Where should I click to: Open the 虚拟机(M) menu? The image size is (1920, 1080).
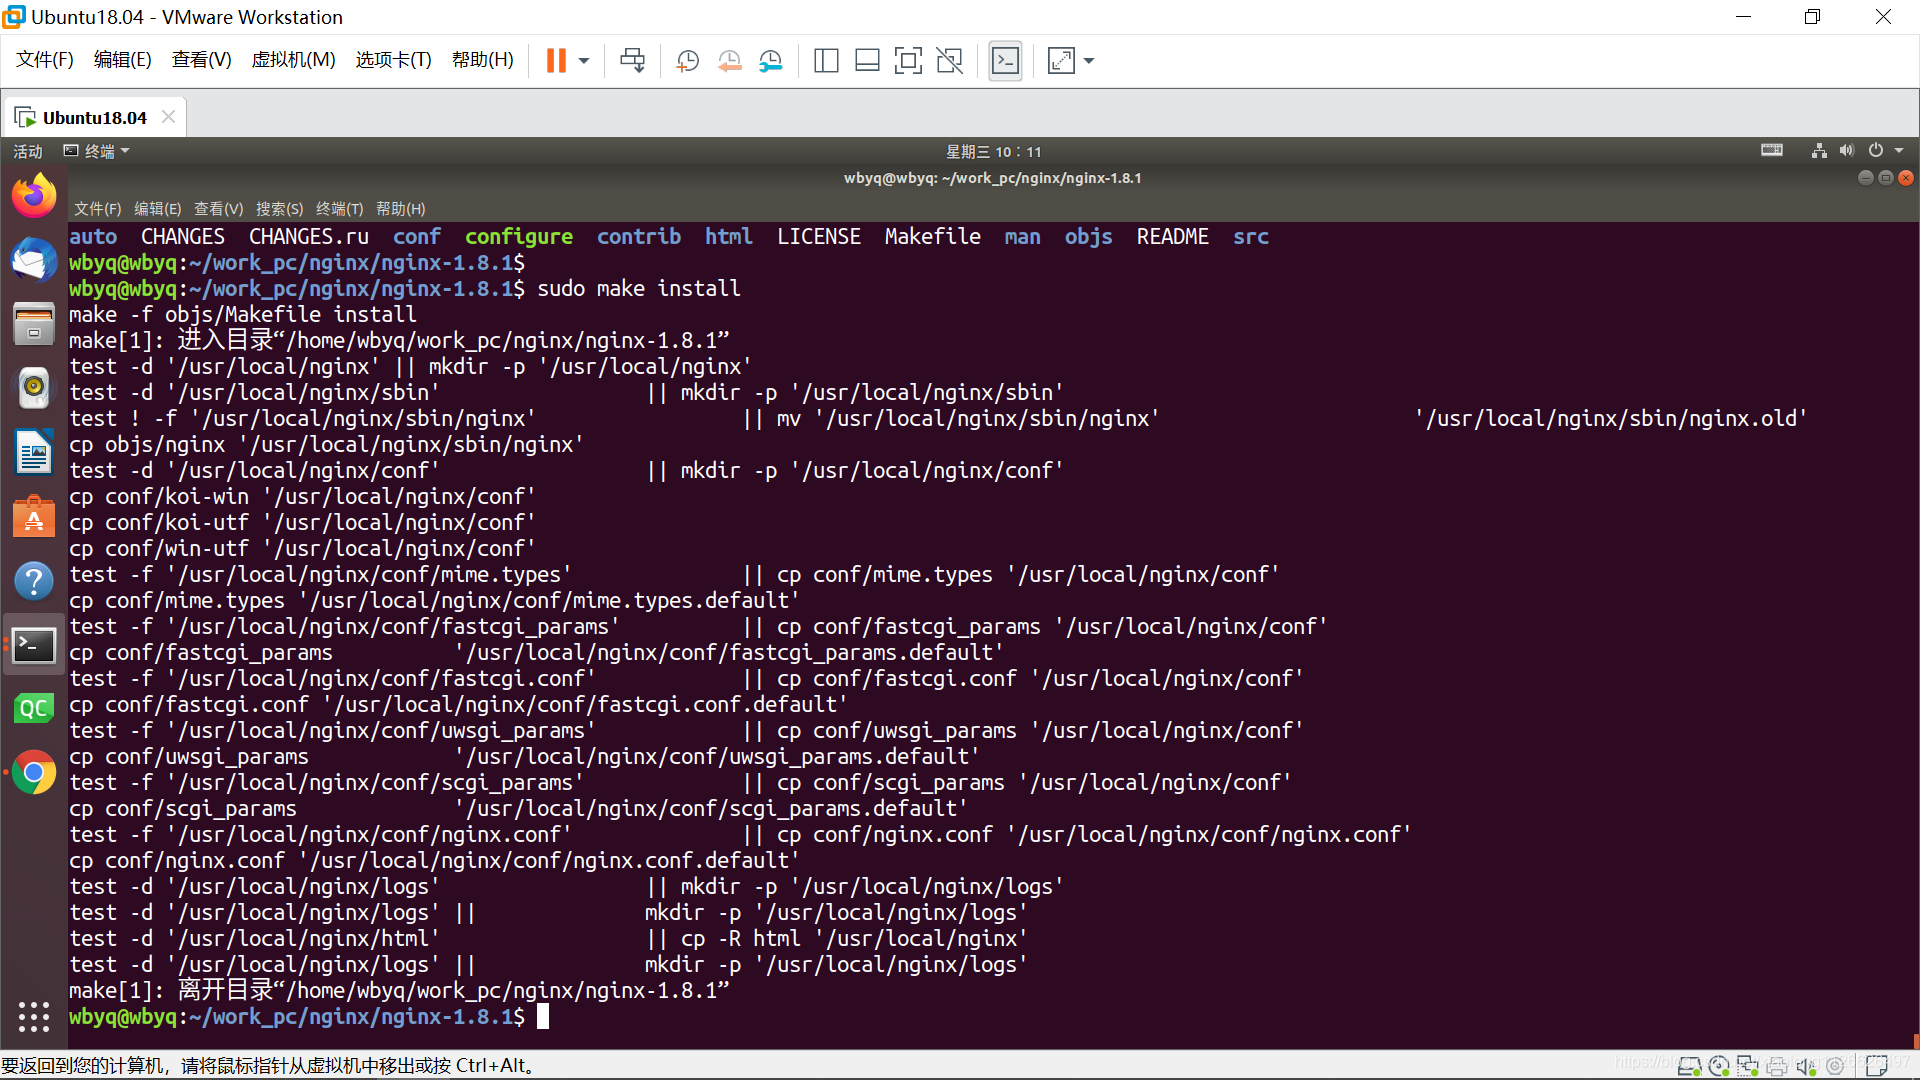293,60
